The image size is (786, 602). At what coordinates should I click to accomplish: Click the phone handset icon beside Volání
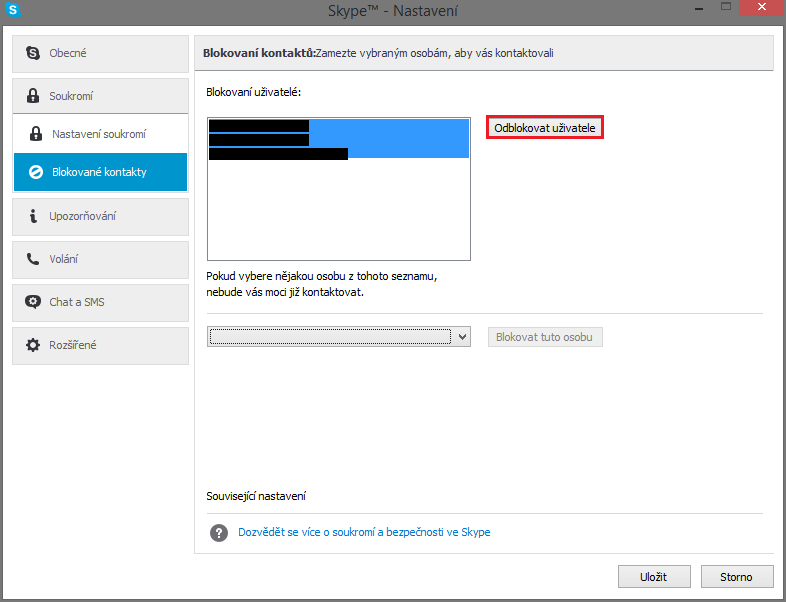33,259
